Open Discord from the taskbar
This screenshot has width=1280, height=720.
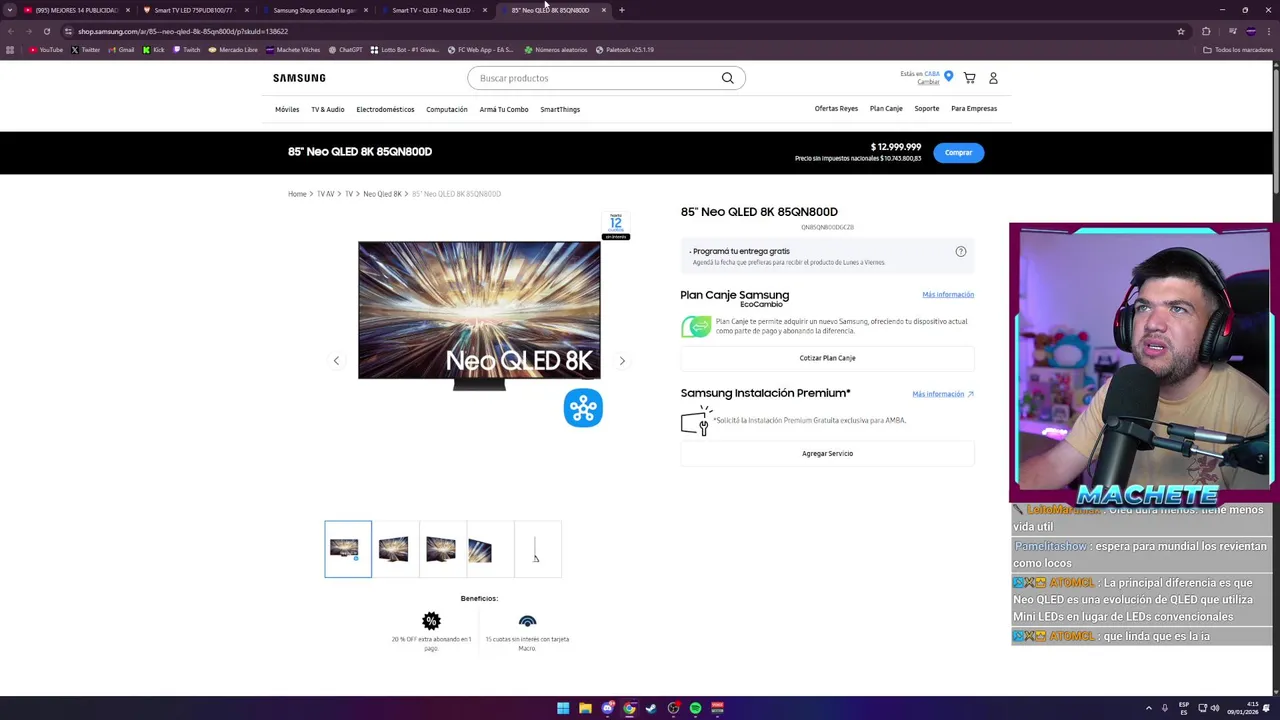607,708
